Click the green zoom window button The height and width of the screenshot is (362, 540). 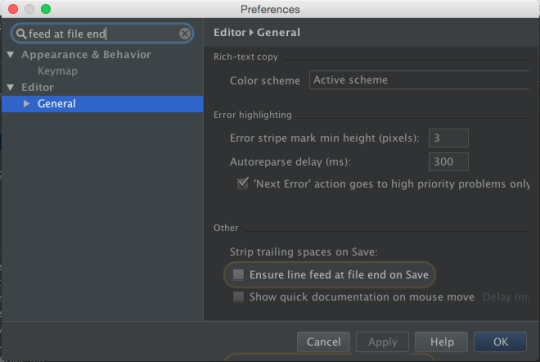pyautogui.click(x=46, y=9)
